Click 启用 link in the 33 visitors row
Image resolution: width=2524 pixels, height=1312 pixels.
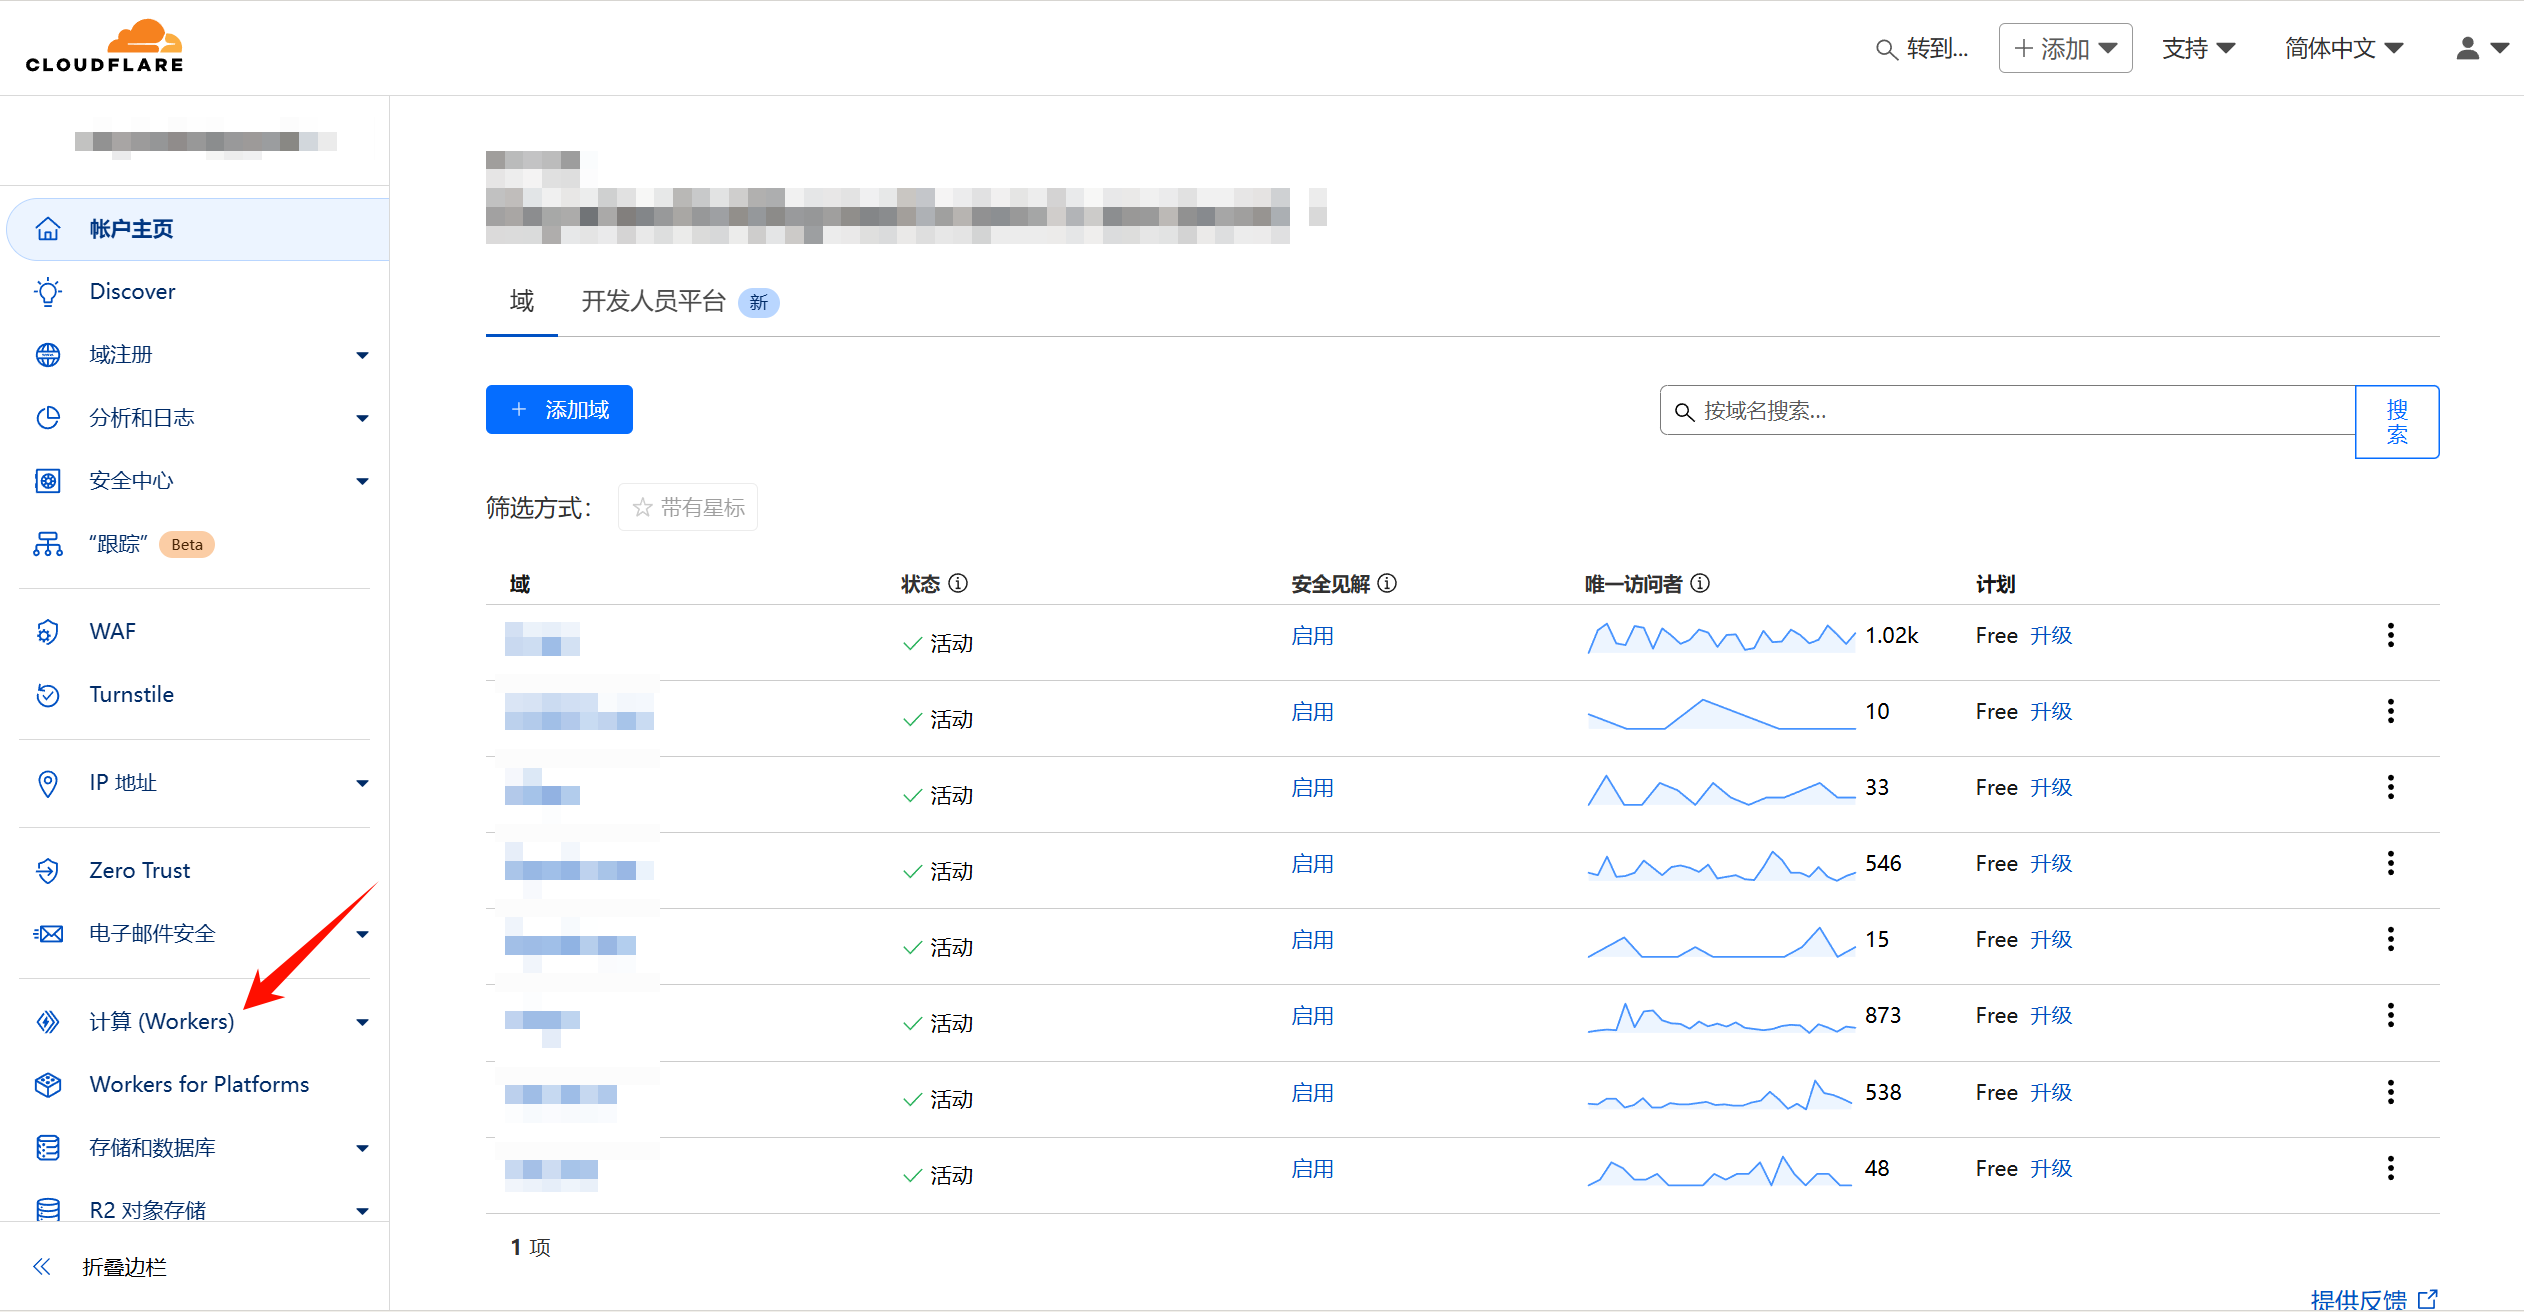coord(1312,788)
